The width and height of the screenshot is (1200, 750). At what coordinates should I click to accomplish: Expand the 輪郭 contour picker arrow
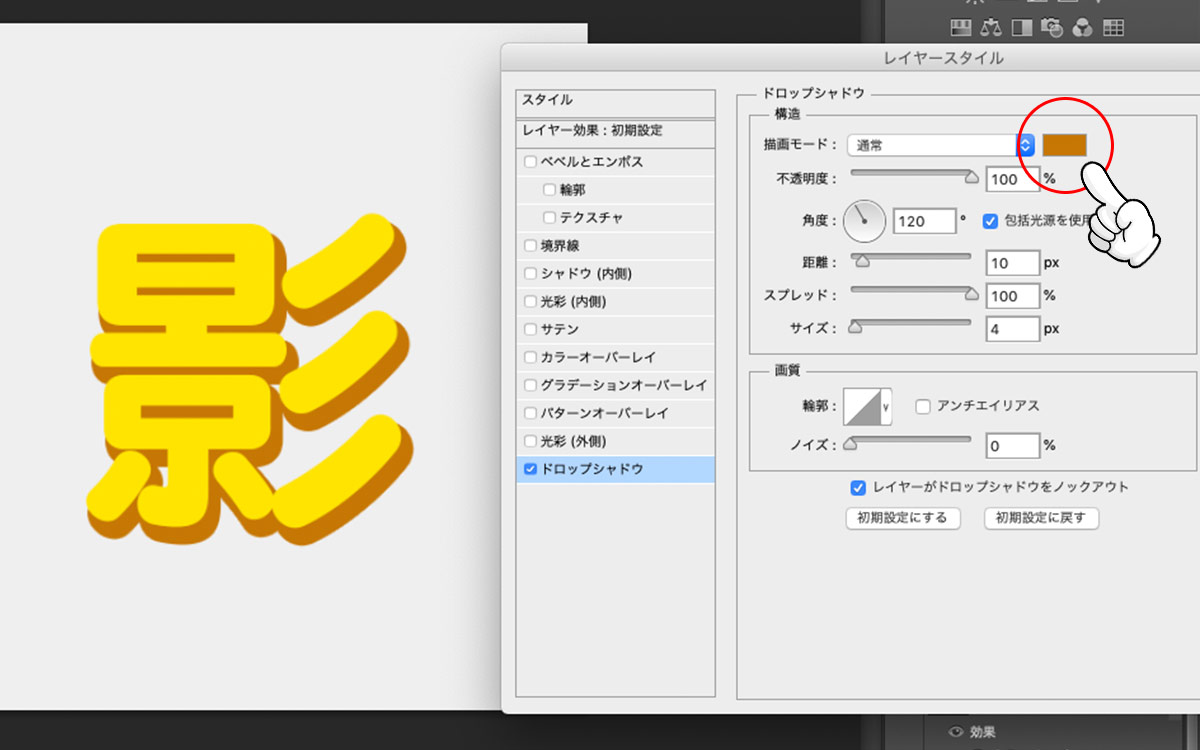885,407
